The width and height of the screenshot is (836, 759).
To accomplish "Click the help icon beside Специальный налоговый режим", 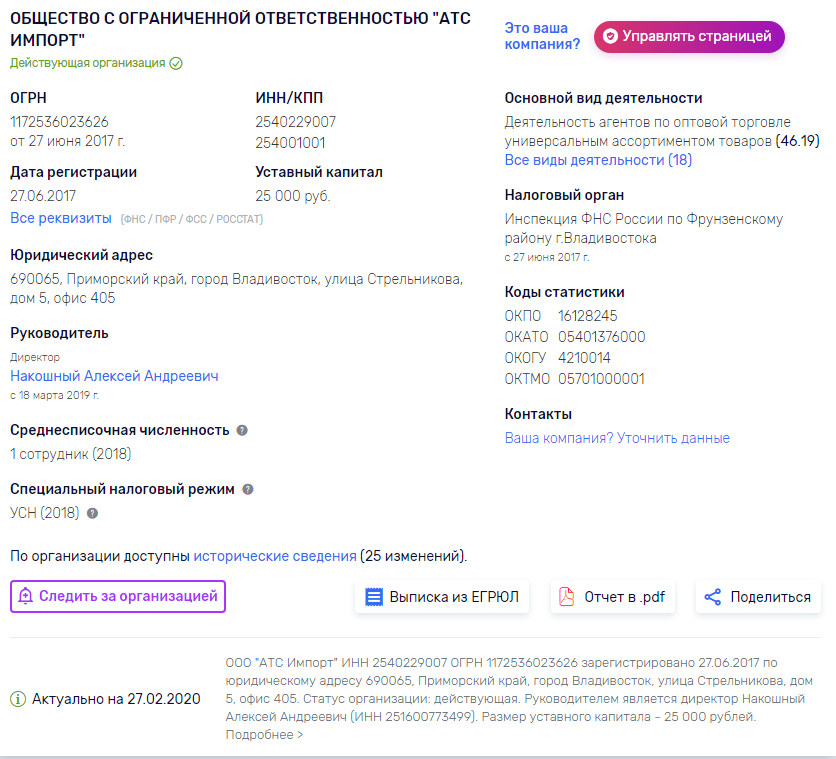I will tap(248, 490).
